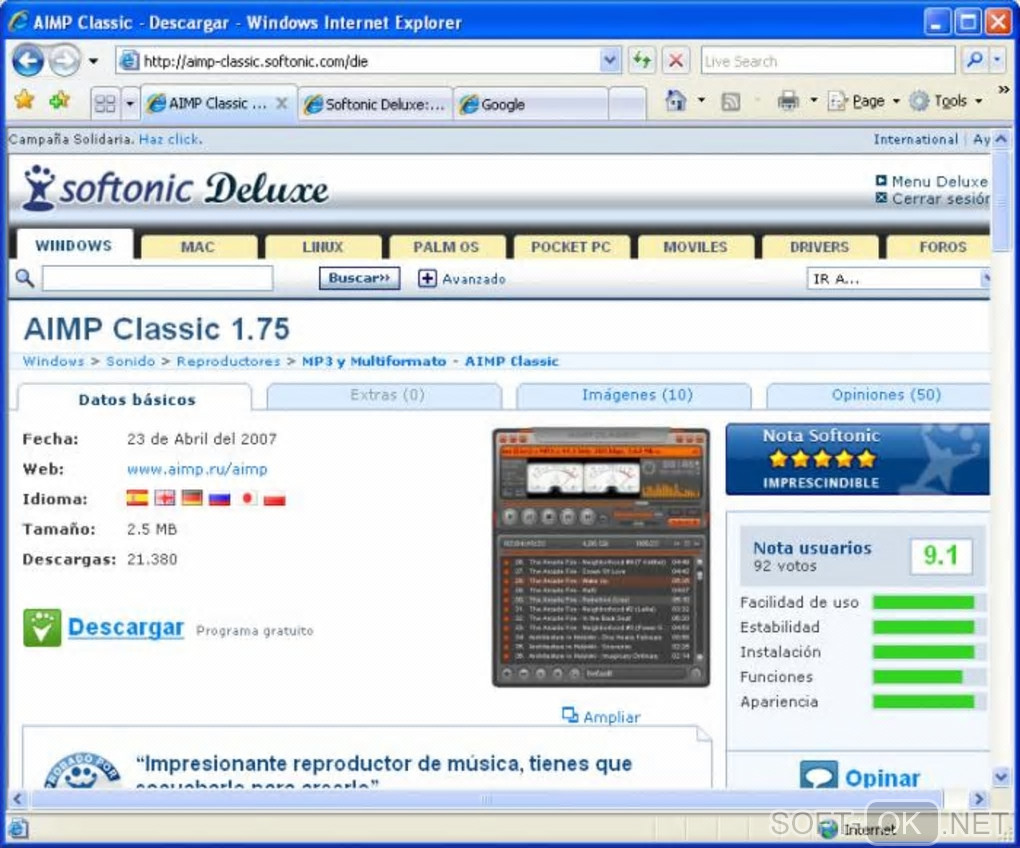Click the Spanish flag language icon
The image size is (1020, 848).
137,498
